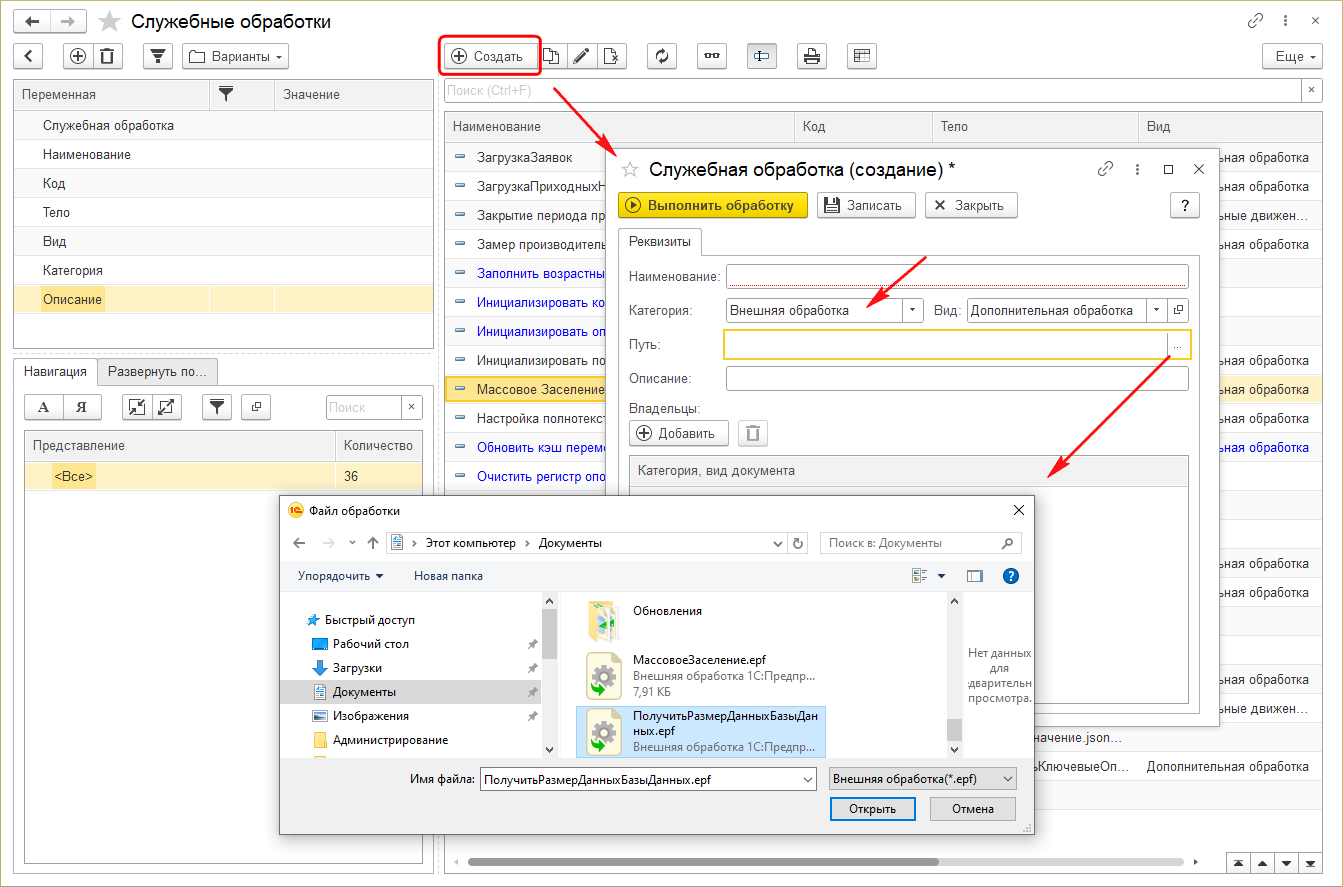Click the refresh list icon in toolbar
The image size is (1343, 887).
click(x=662, y=56)
